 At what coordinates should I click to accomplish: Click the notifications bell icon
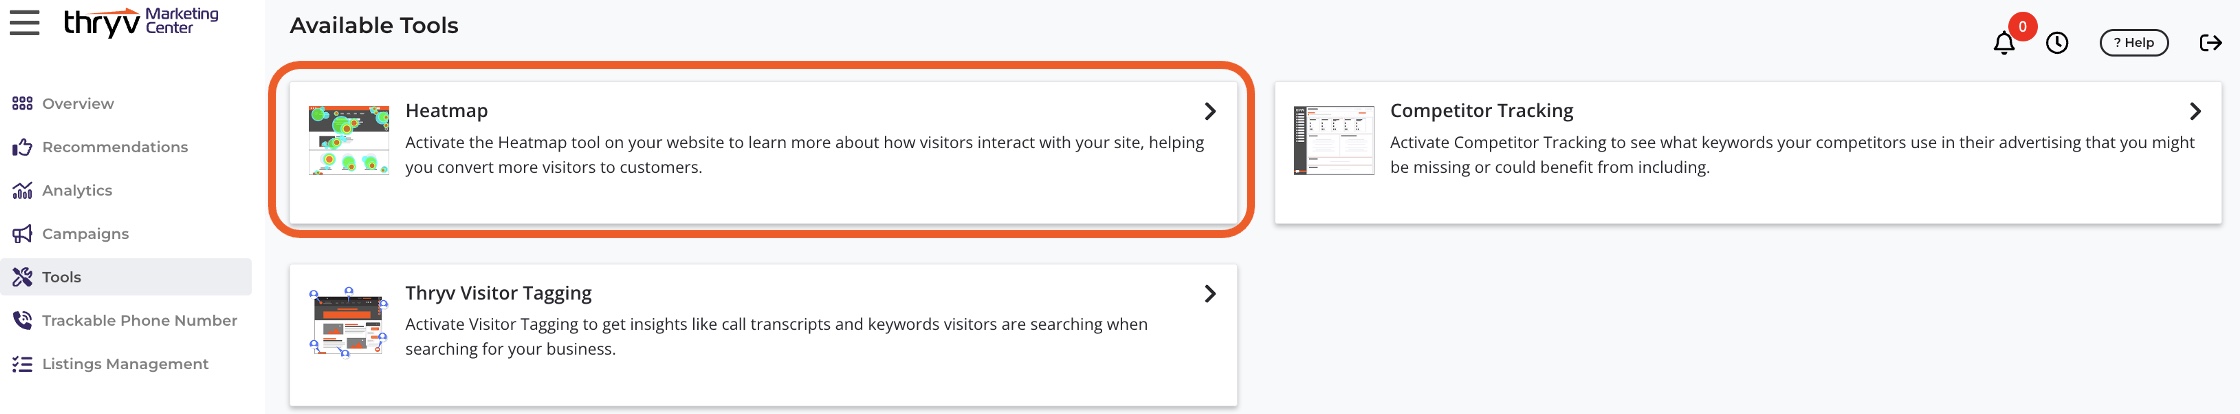[x=2004, y=43]
